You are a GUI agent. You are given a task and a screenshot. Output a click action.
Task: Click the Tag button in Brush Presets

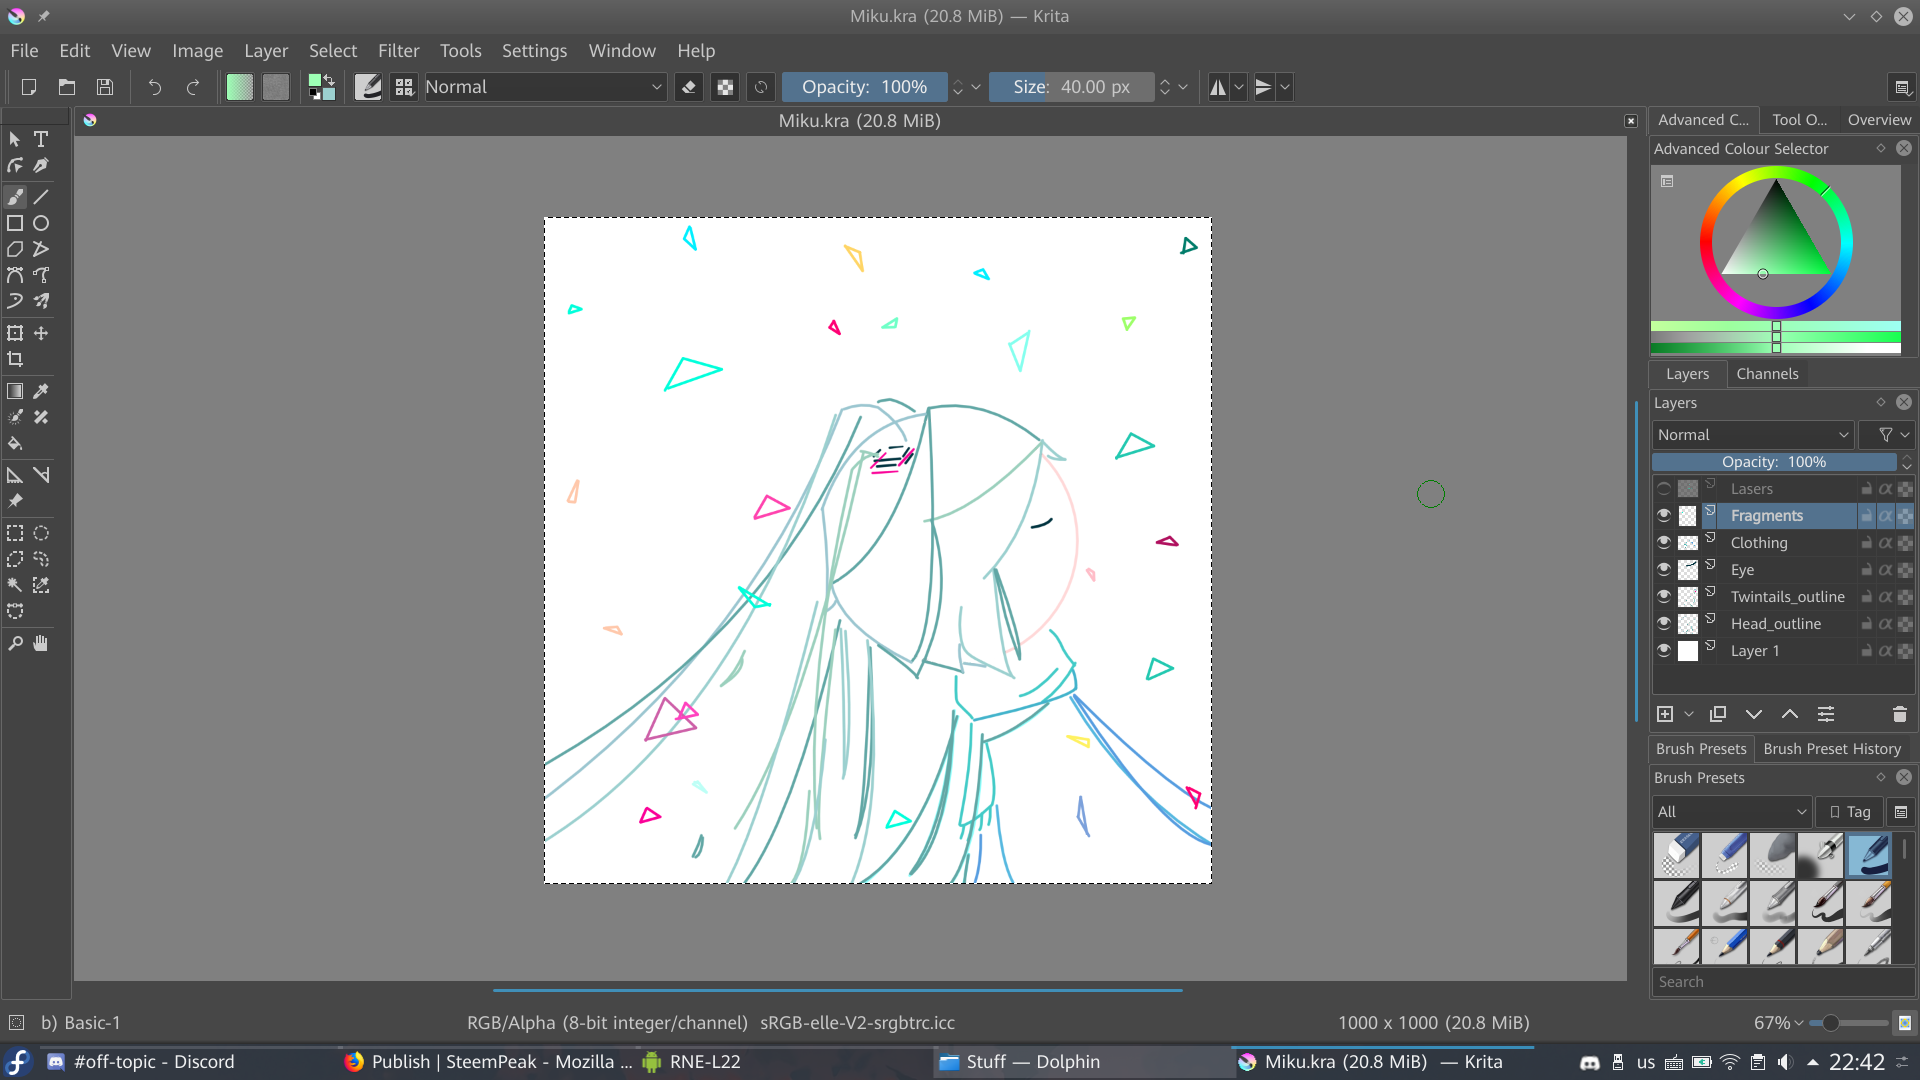pos(1850,812)
